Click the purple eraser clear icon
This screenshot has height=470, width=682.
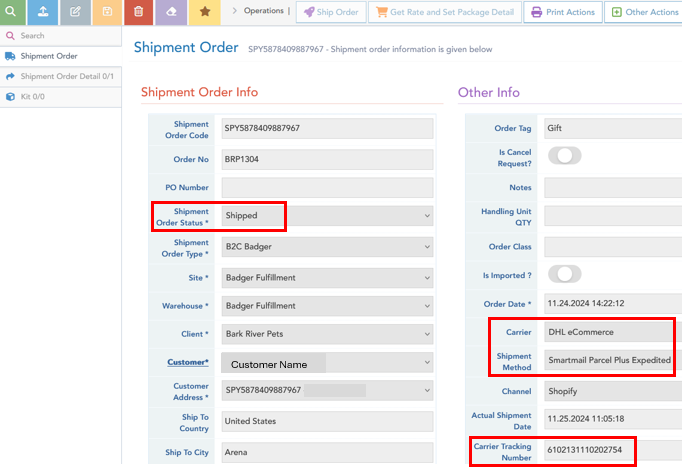pyautogui.click(x=172, y=12)
